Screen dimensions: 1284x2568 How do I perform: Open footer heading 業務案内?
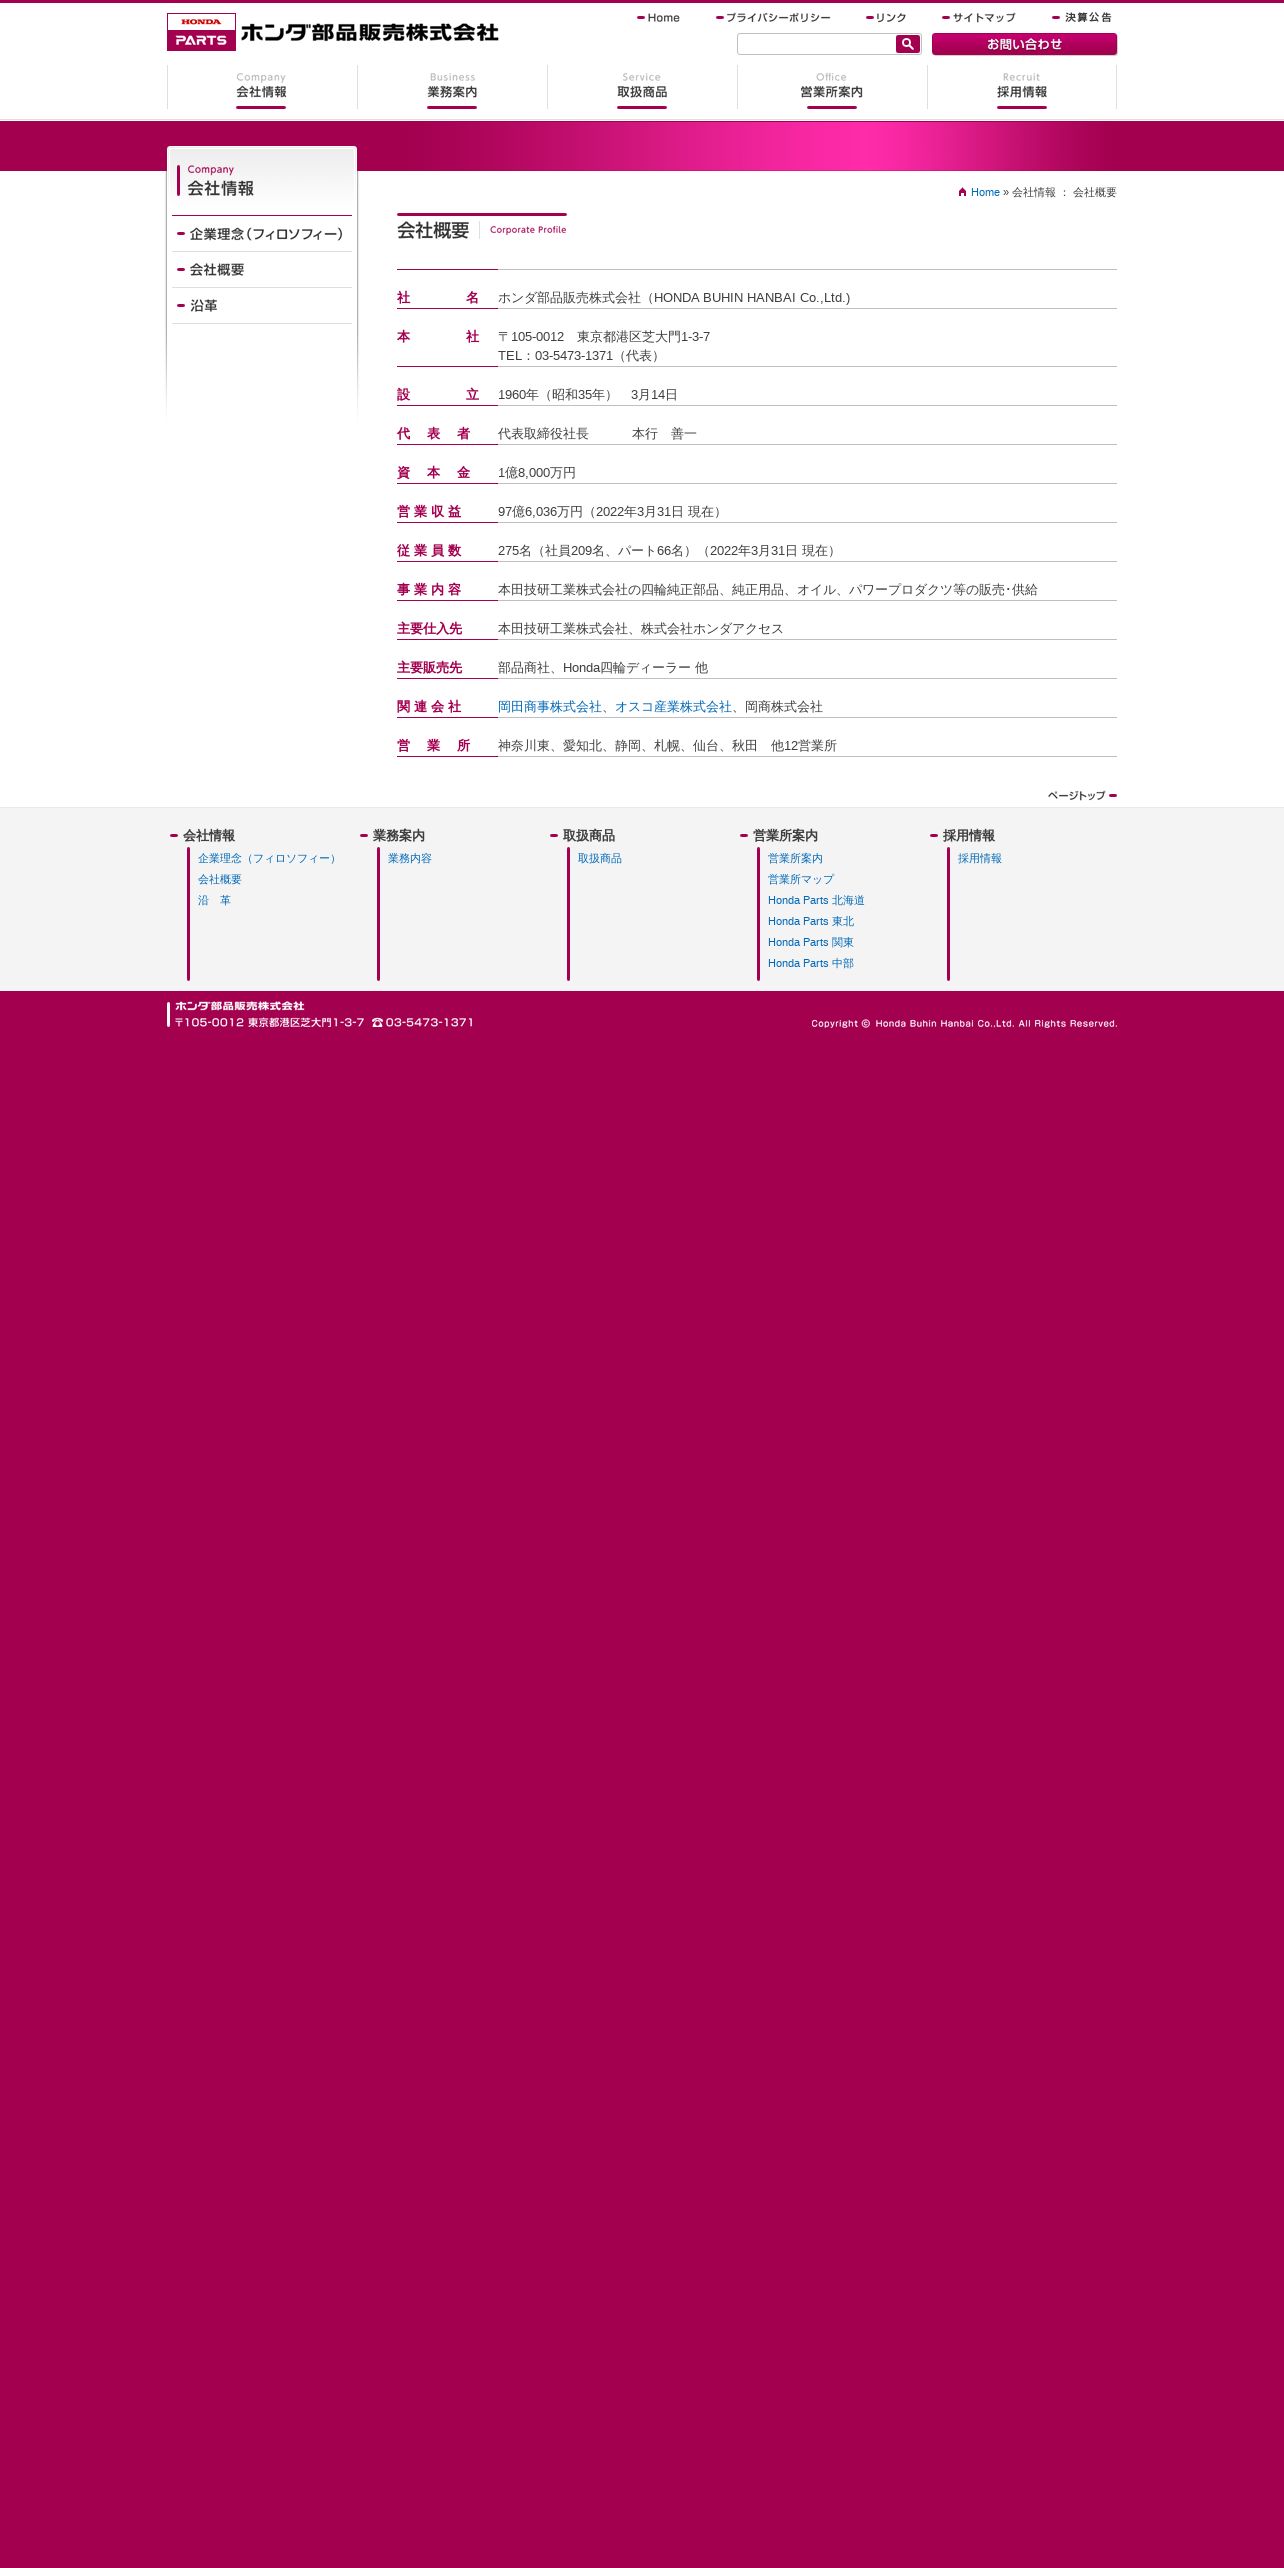pyautogui.click(x=399, y=836)
